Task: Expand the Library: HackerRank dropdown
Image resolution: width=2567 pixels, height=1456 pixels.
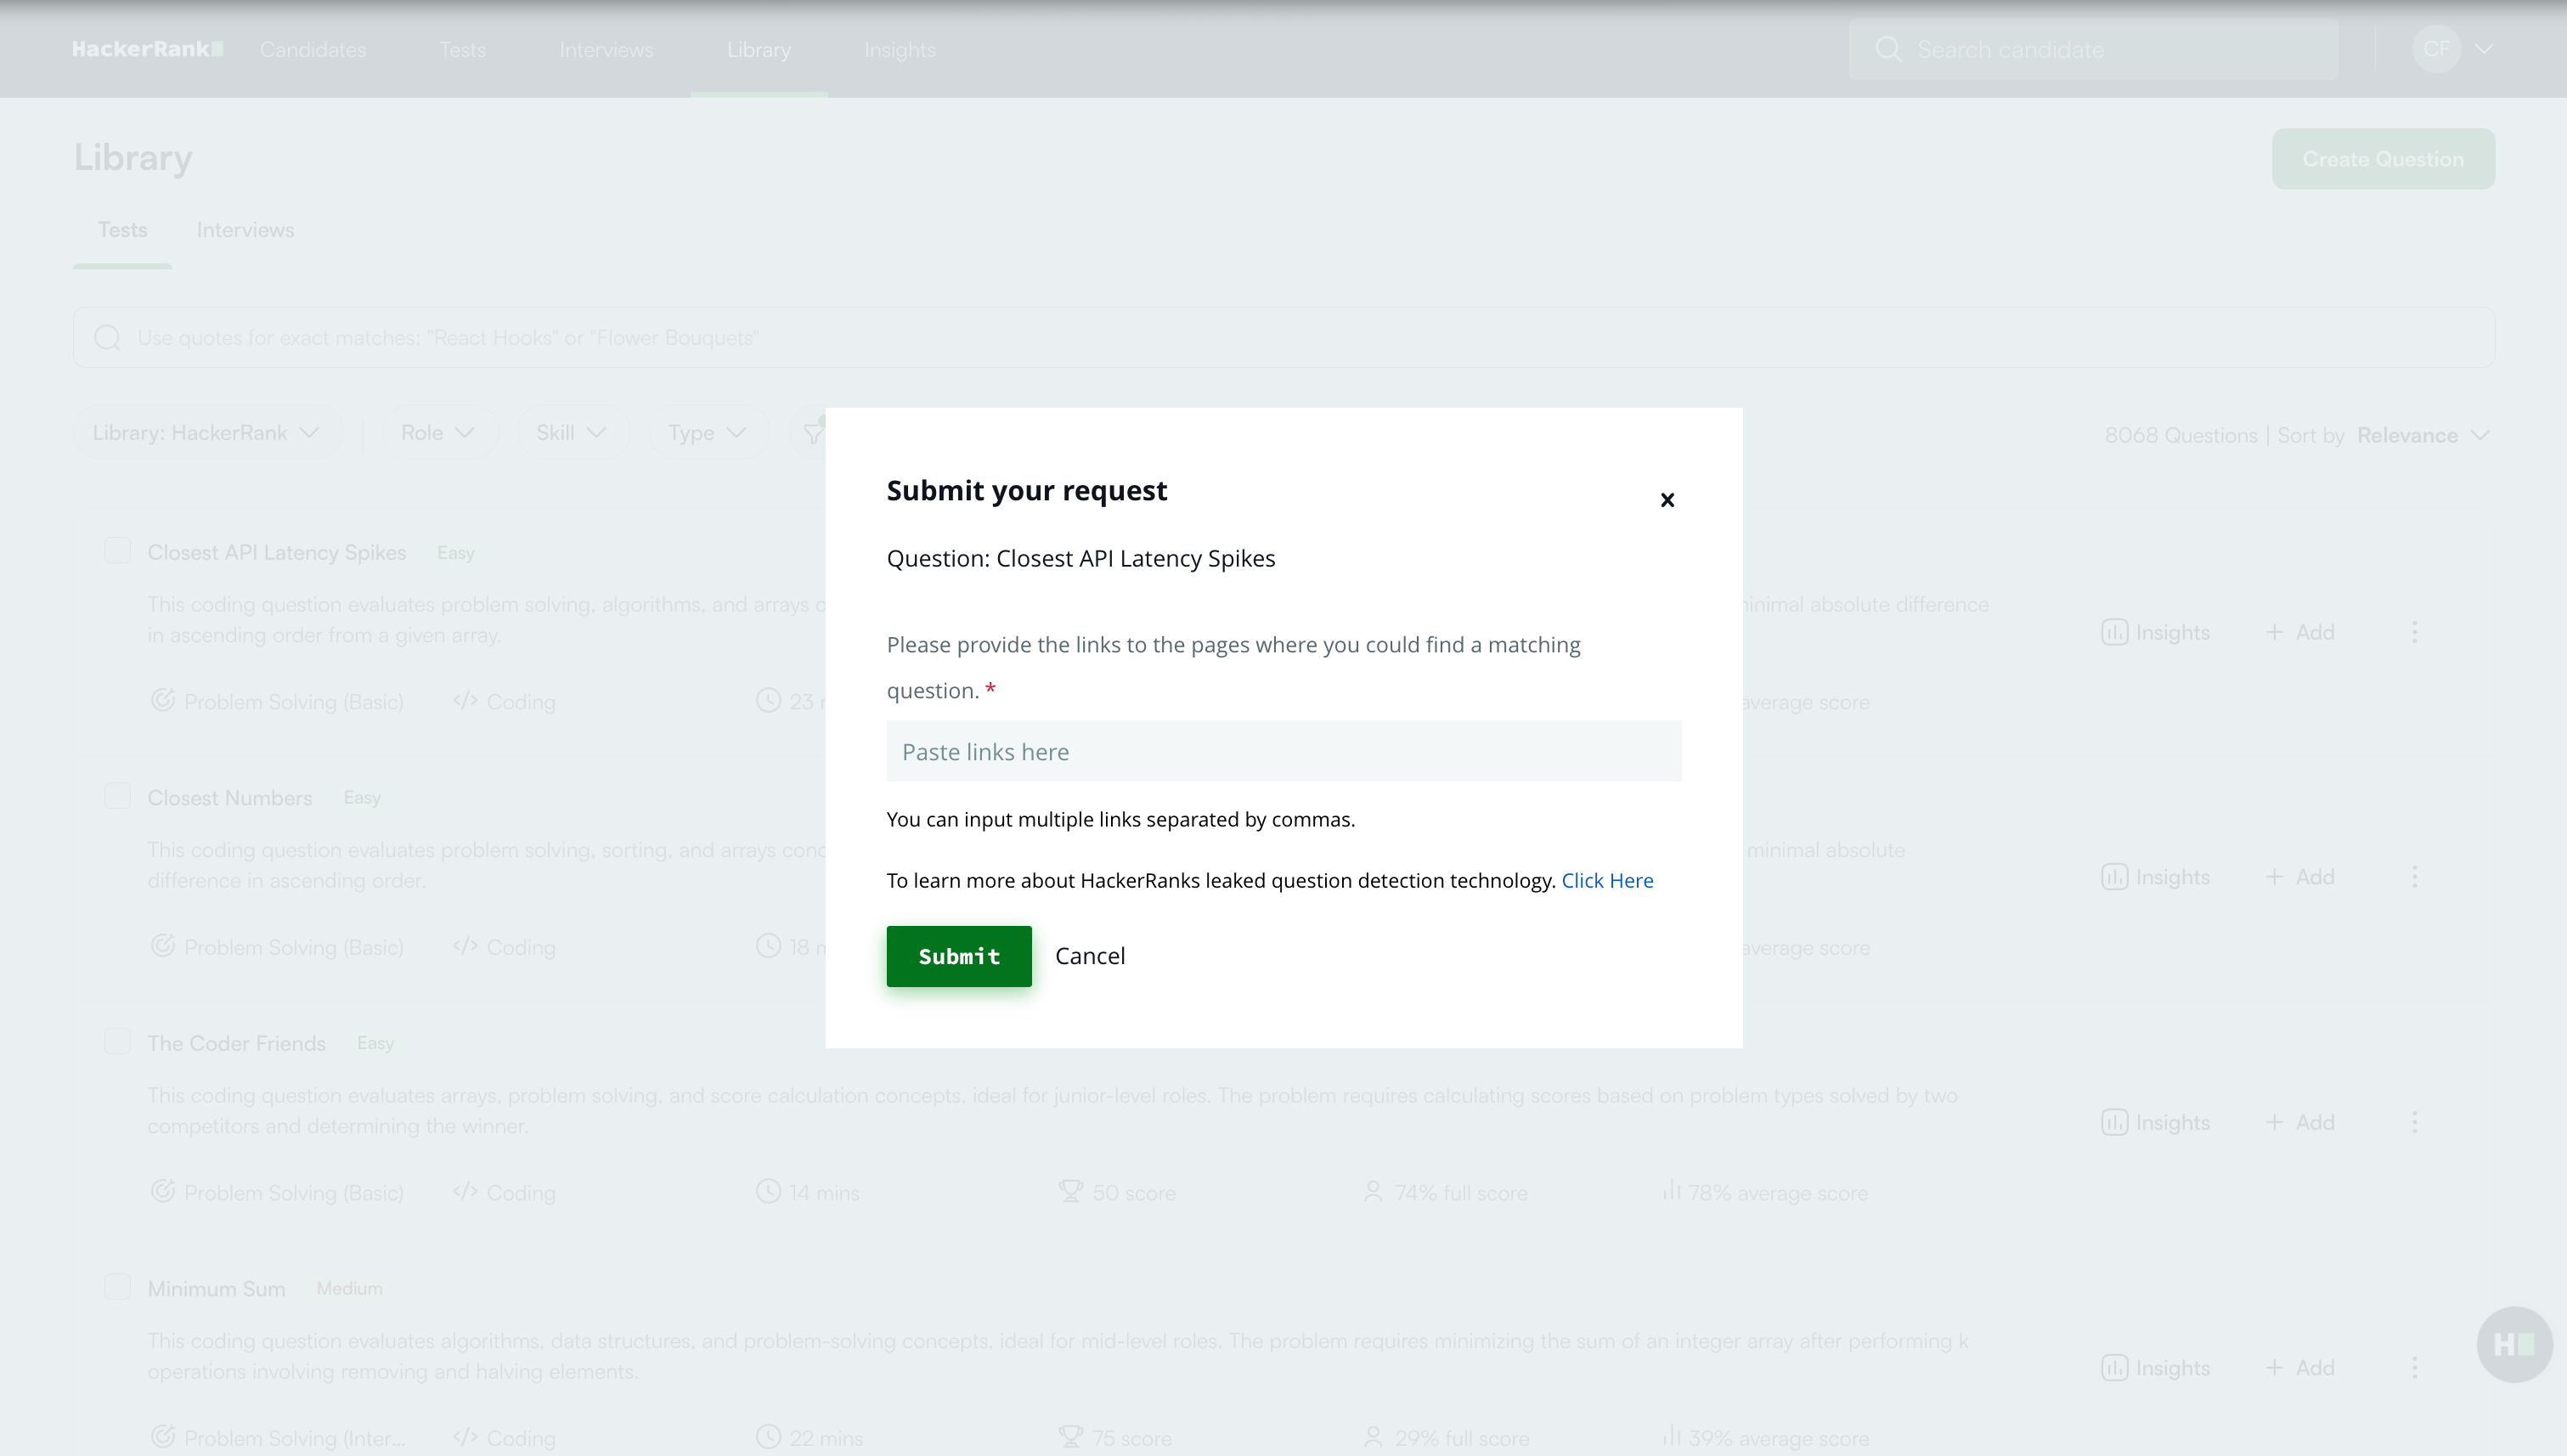Action: click(x=206, y=433)
